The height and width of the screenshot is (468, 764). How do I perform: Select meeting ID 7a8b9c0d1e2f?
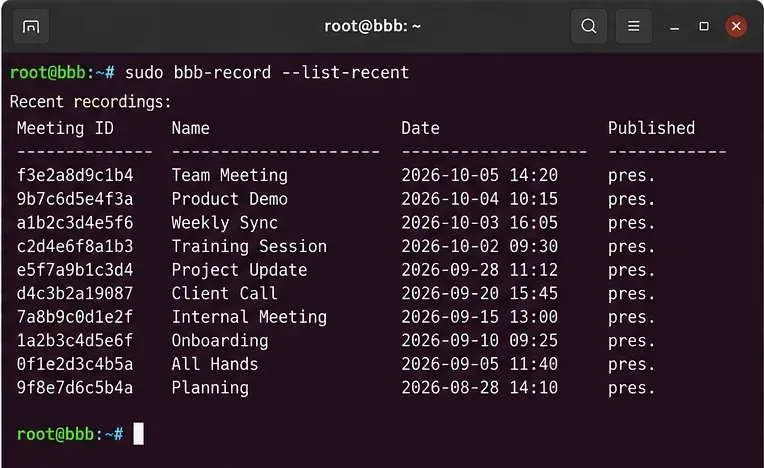click(x=75, y=317)
